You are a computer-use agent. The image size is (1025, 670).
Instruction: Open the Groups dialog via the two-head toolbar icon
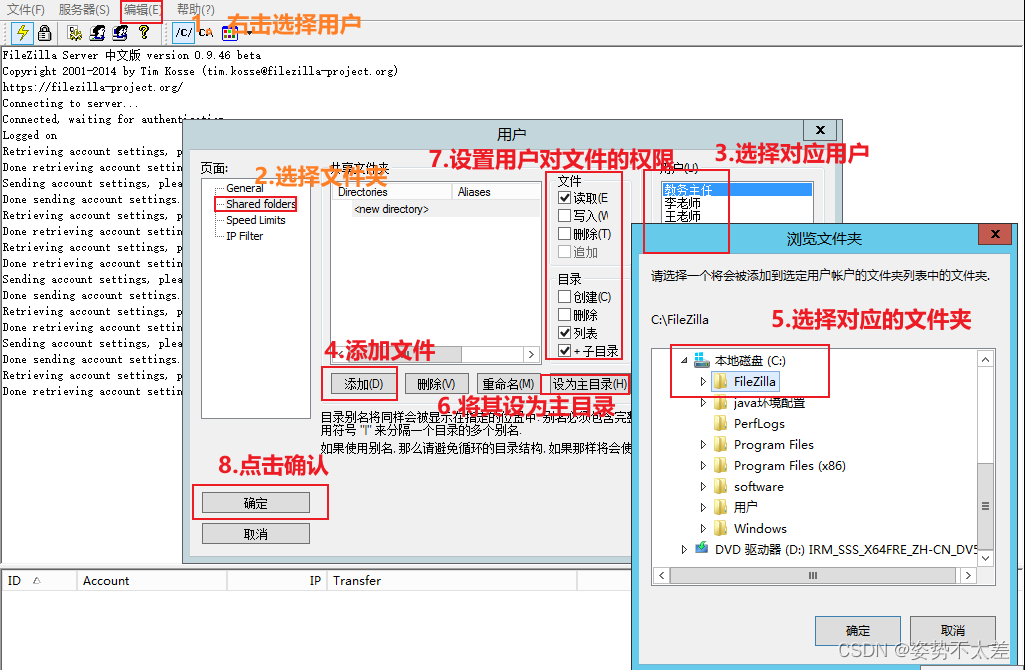pyautogui.click(x=120, y=32)
